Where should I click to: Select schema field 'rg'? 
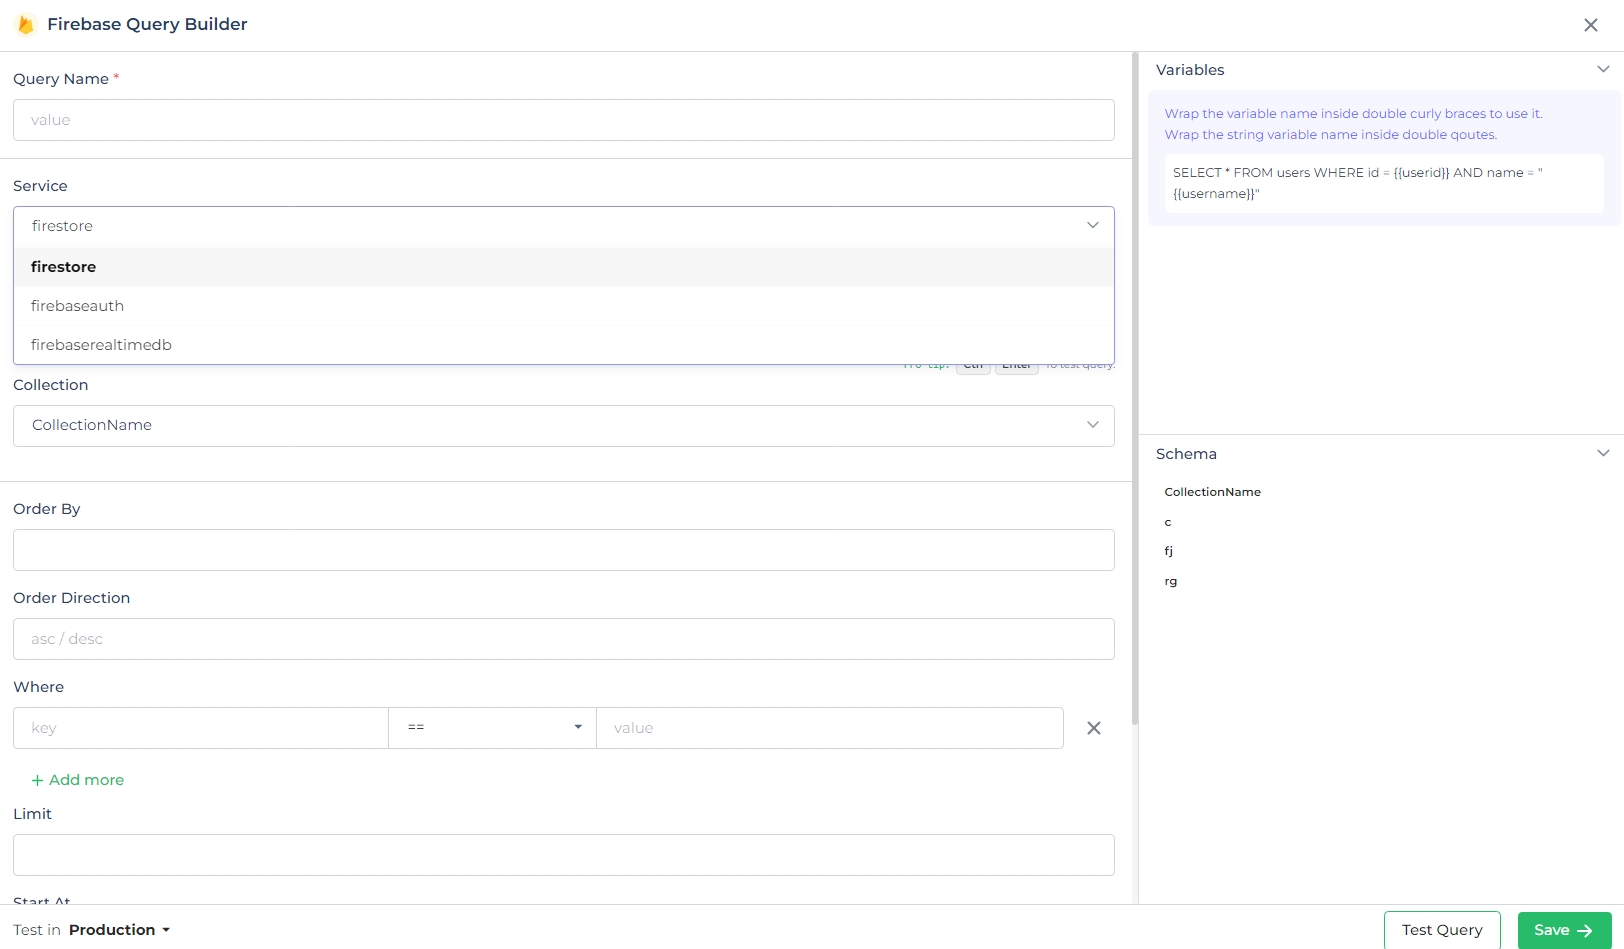click(x=1171, y=581)
